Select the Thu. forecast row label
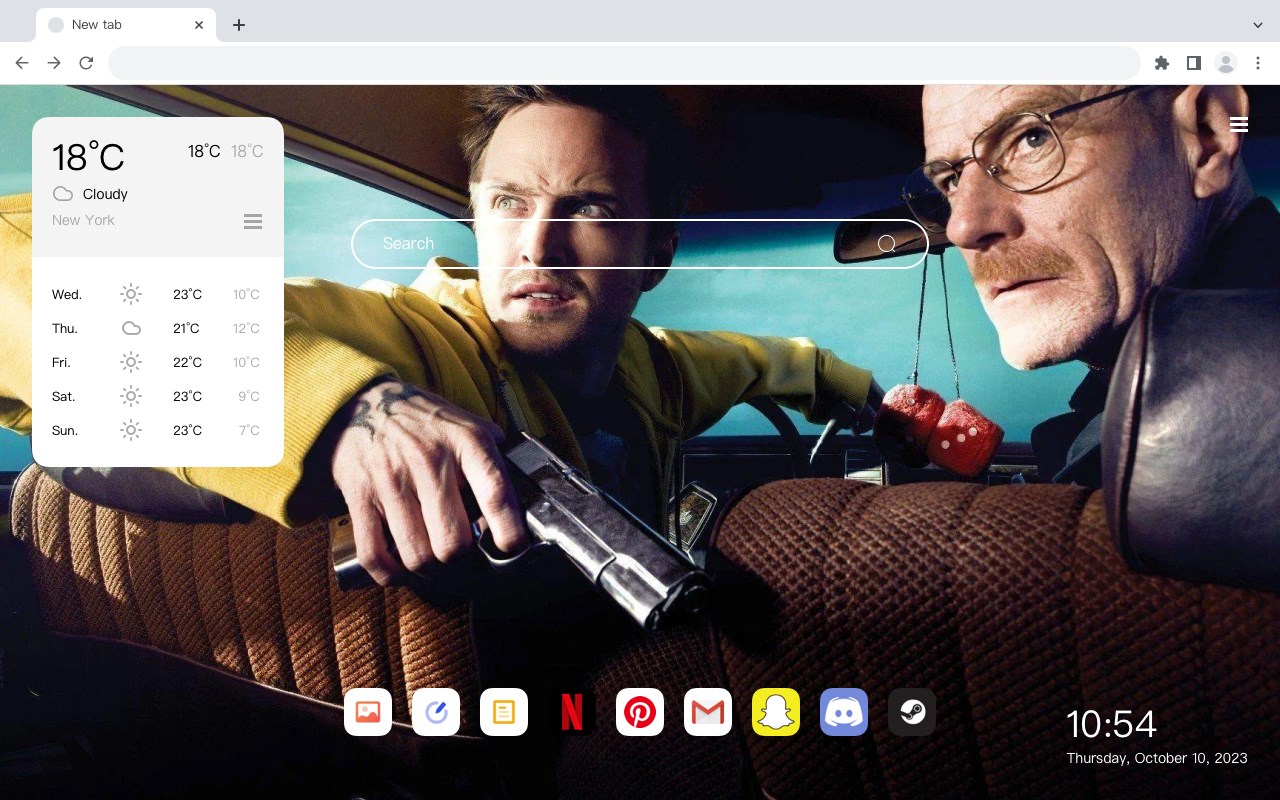This screenshot has height=800, width=1280. tap(65, 328)
